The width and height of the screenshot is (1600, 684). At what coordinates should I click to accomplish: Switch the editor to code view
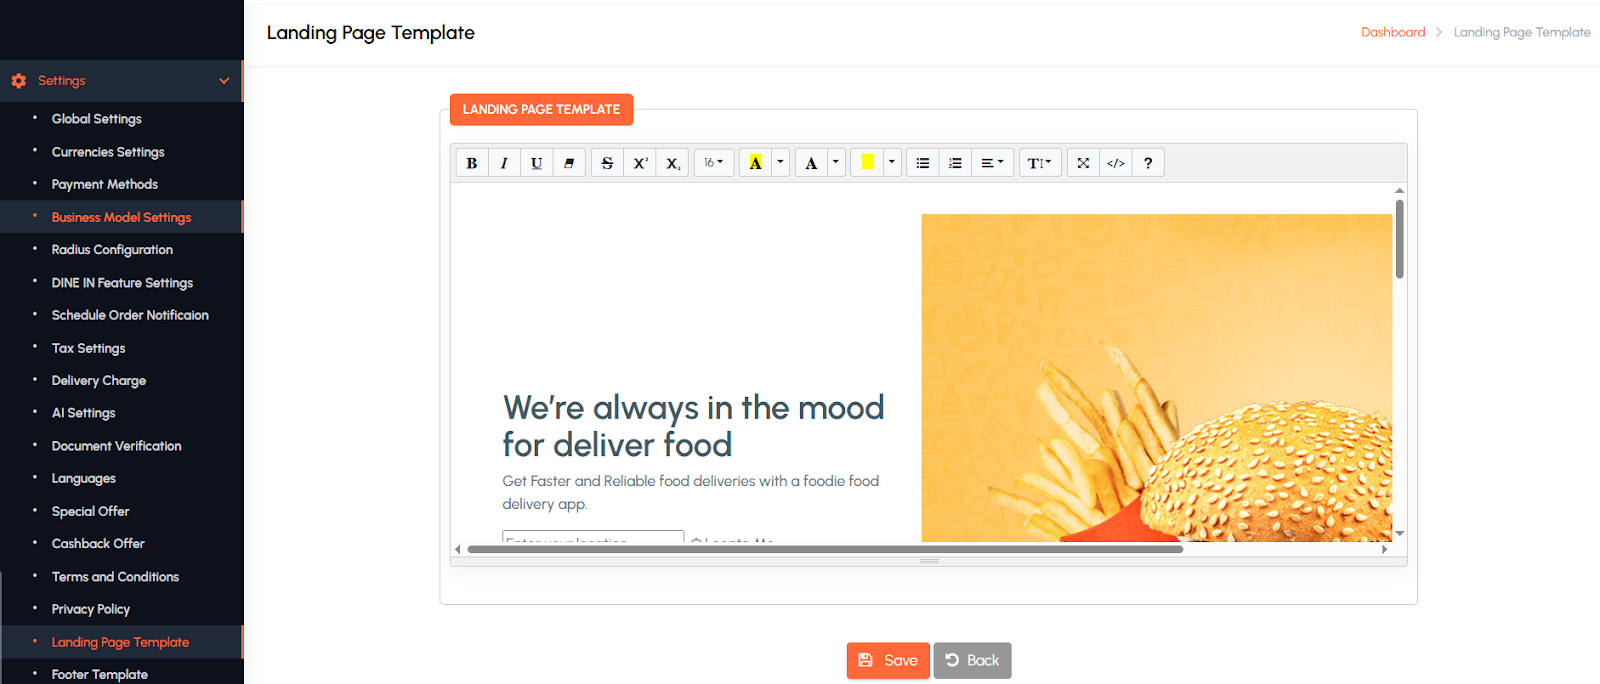point(1116,163)
